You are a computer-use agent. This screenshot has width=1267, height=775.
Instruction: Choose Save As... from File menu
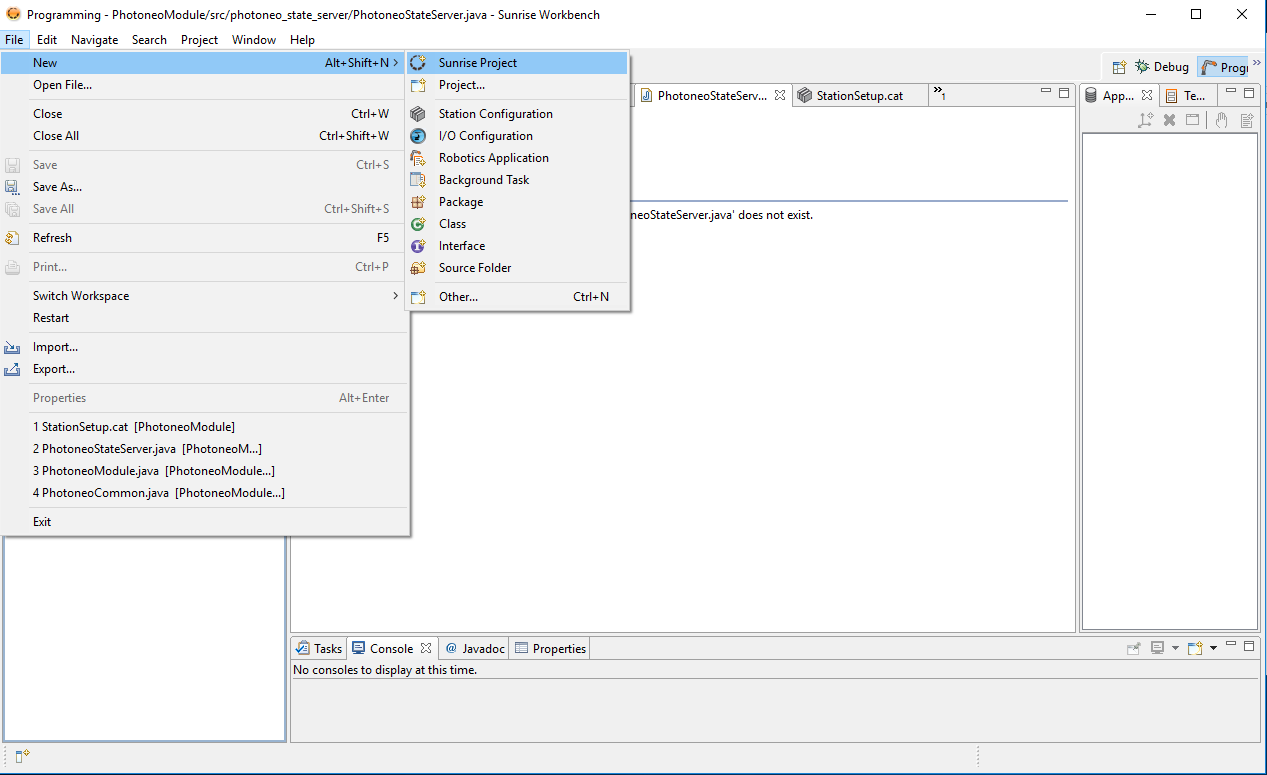204,187
